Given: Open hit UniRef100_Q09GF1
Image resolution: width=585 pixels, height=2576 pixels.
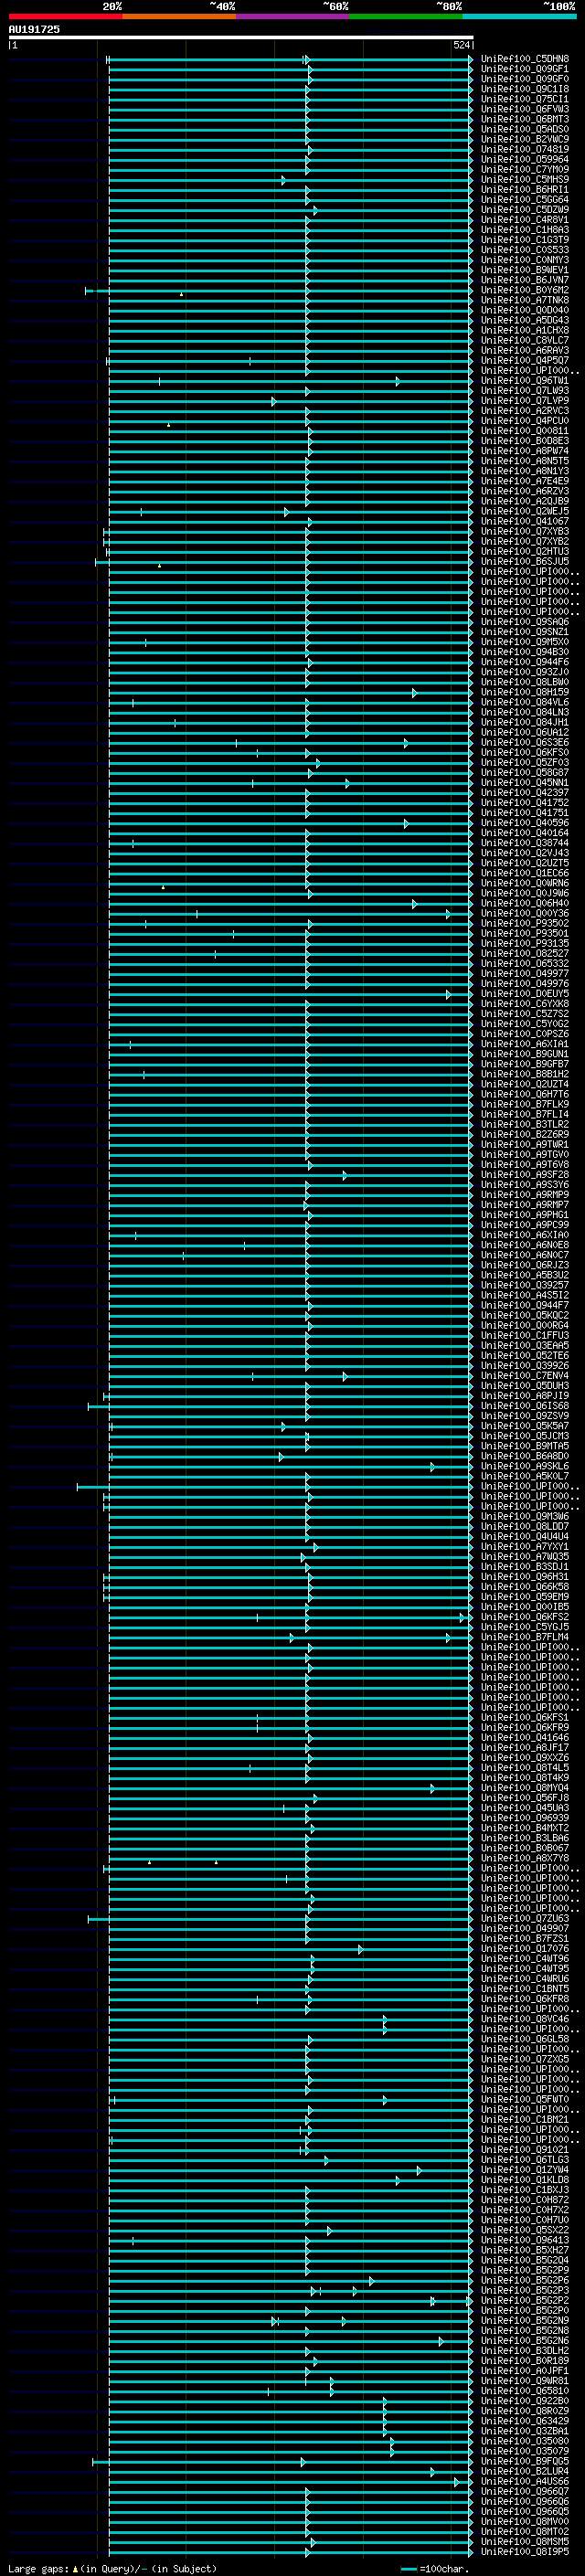Looking at the screenshot, I should coord(525,69).
